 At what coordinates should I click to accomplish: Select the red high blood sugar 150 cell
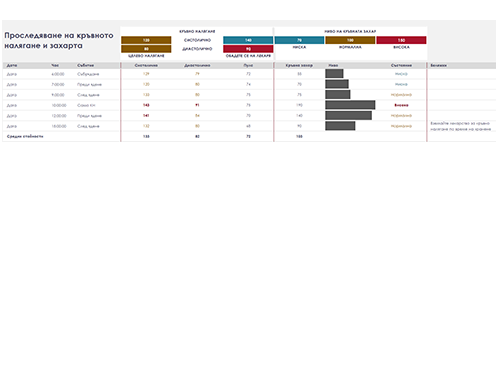tap(401, 40)
